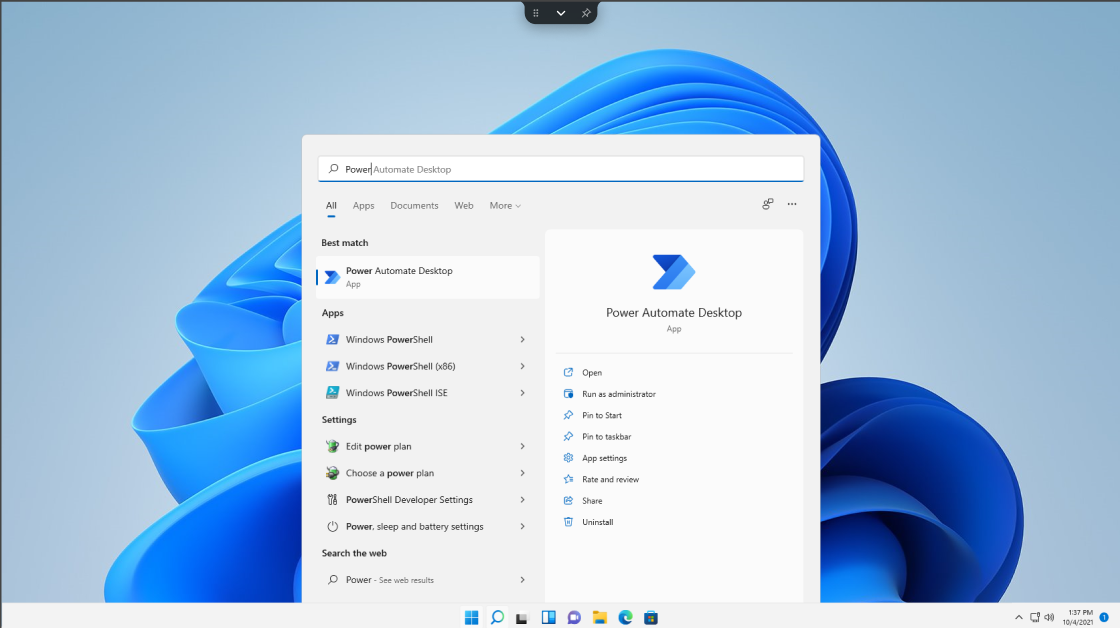This screenshot has width=1120, height=628.
Task: Expand Windows PowerShell result chevron
Action: point(522,340)
